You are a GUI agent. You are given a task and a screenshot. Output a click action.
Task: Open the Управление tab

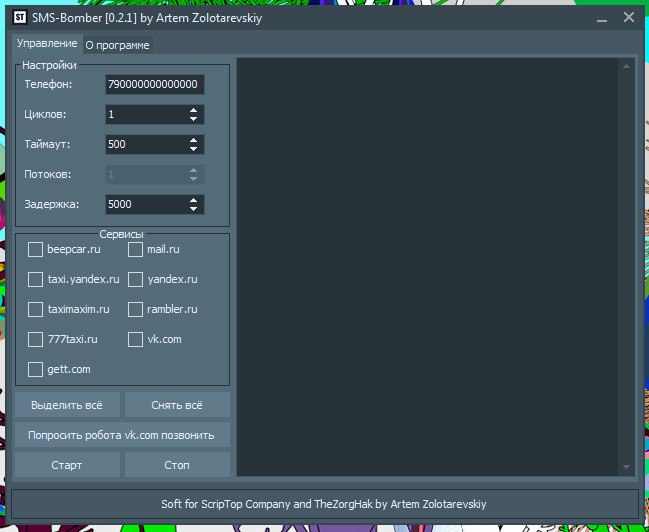(47, 44)
